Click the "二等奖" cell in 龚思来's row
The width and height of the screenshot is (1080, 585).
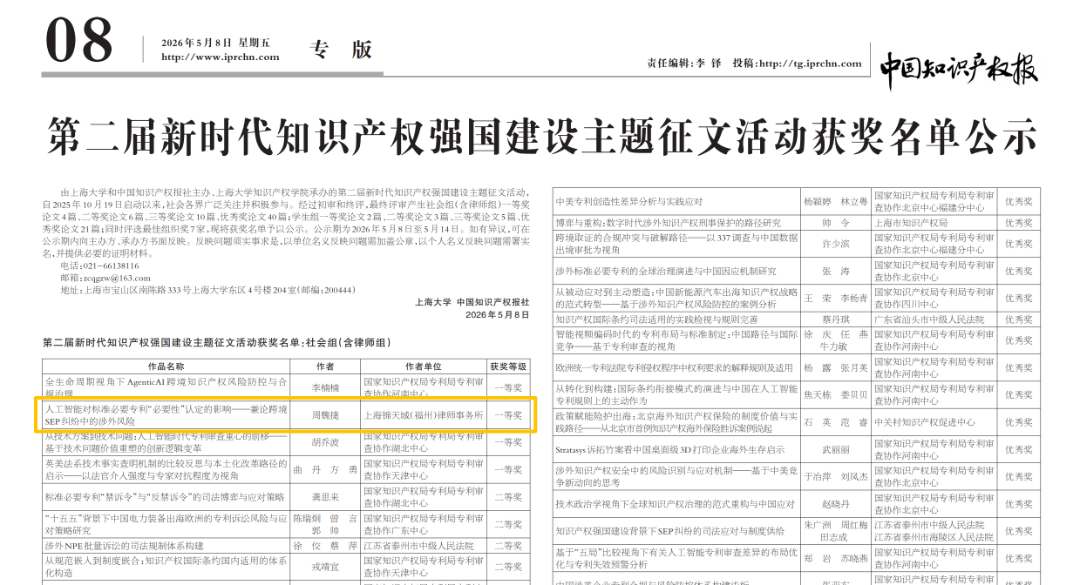pyautogui.click(x=508, y=497)
